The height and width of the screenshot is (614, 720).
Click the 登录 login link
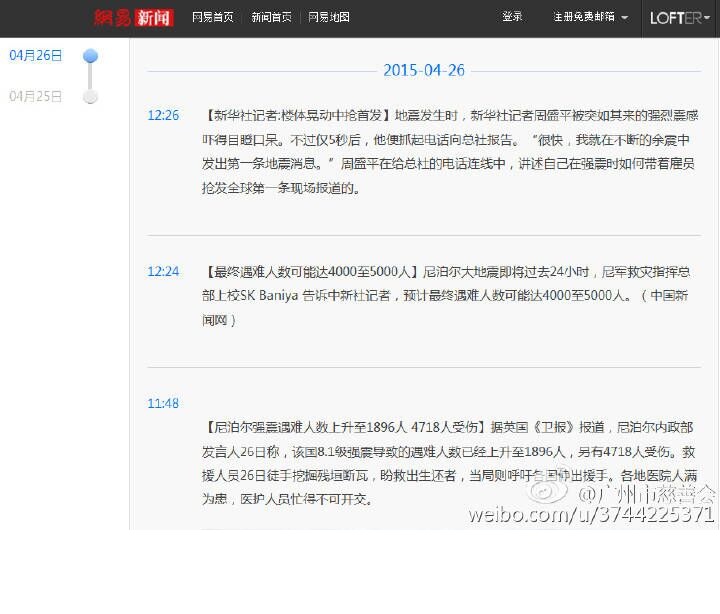pyautogui.click(x=512, y=17)
